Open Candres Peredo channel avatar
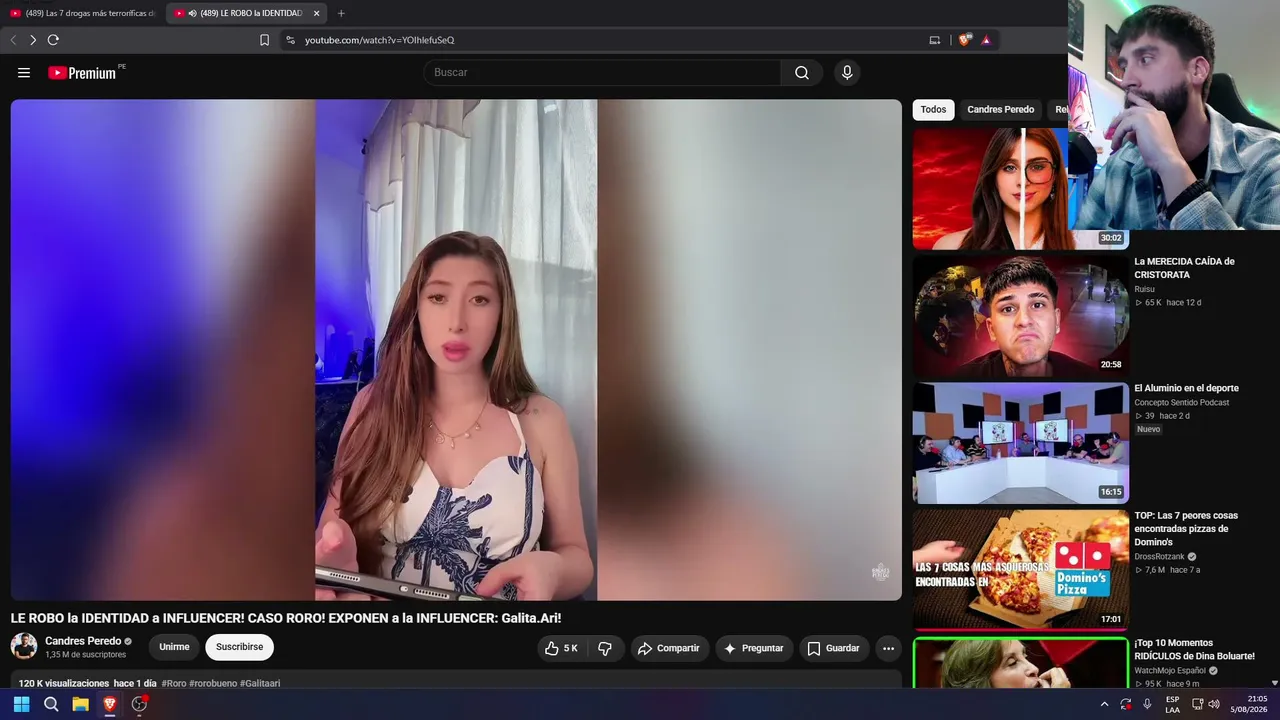Viewport: 1280px width, 720px height. [x=24, y=646]
